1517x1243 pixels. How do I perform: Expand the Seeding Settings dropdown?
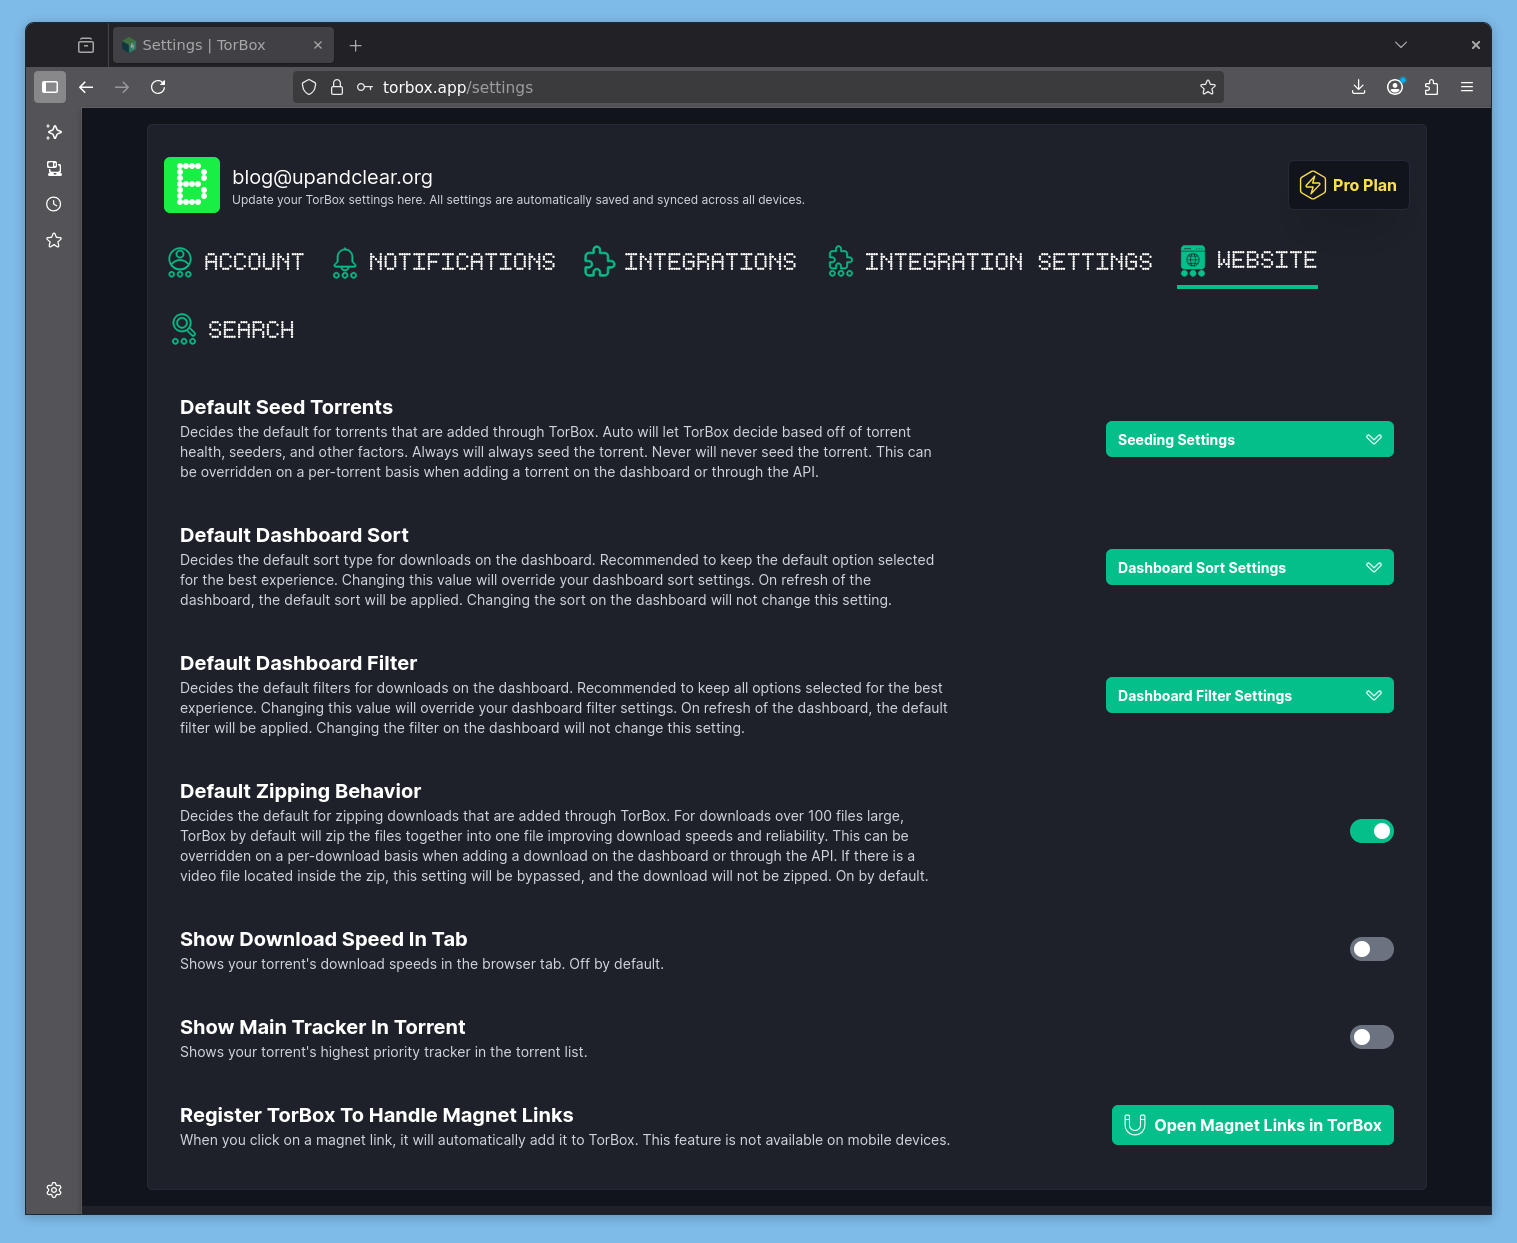1250,439
